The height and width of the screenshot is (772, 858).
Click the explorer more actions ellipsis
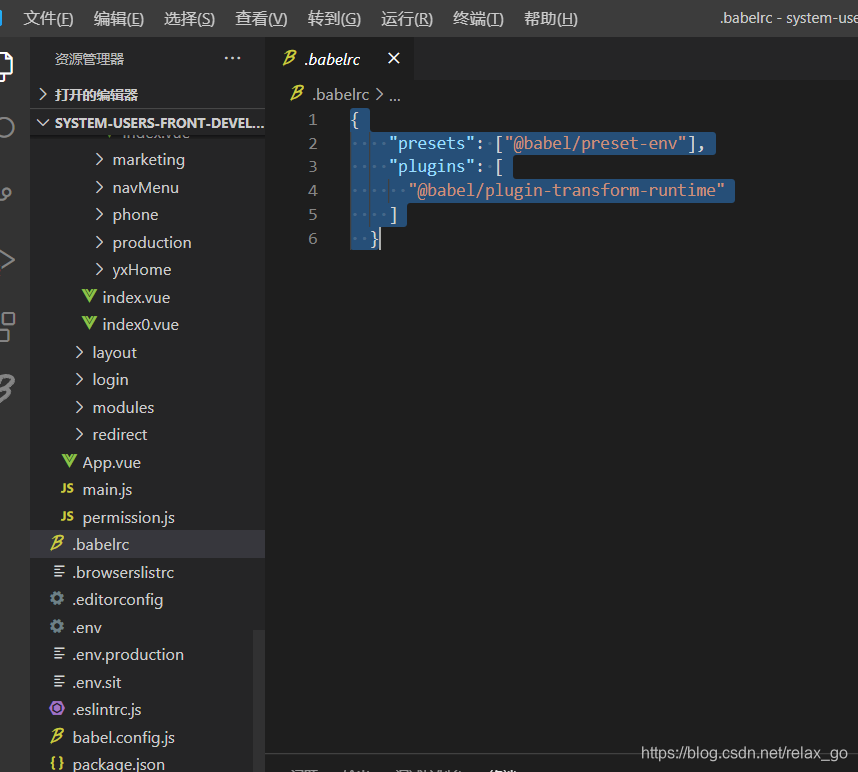[x=233, y=59]
